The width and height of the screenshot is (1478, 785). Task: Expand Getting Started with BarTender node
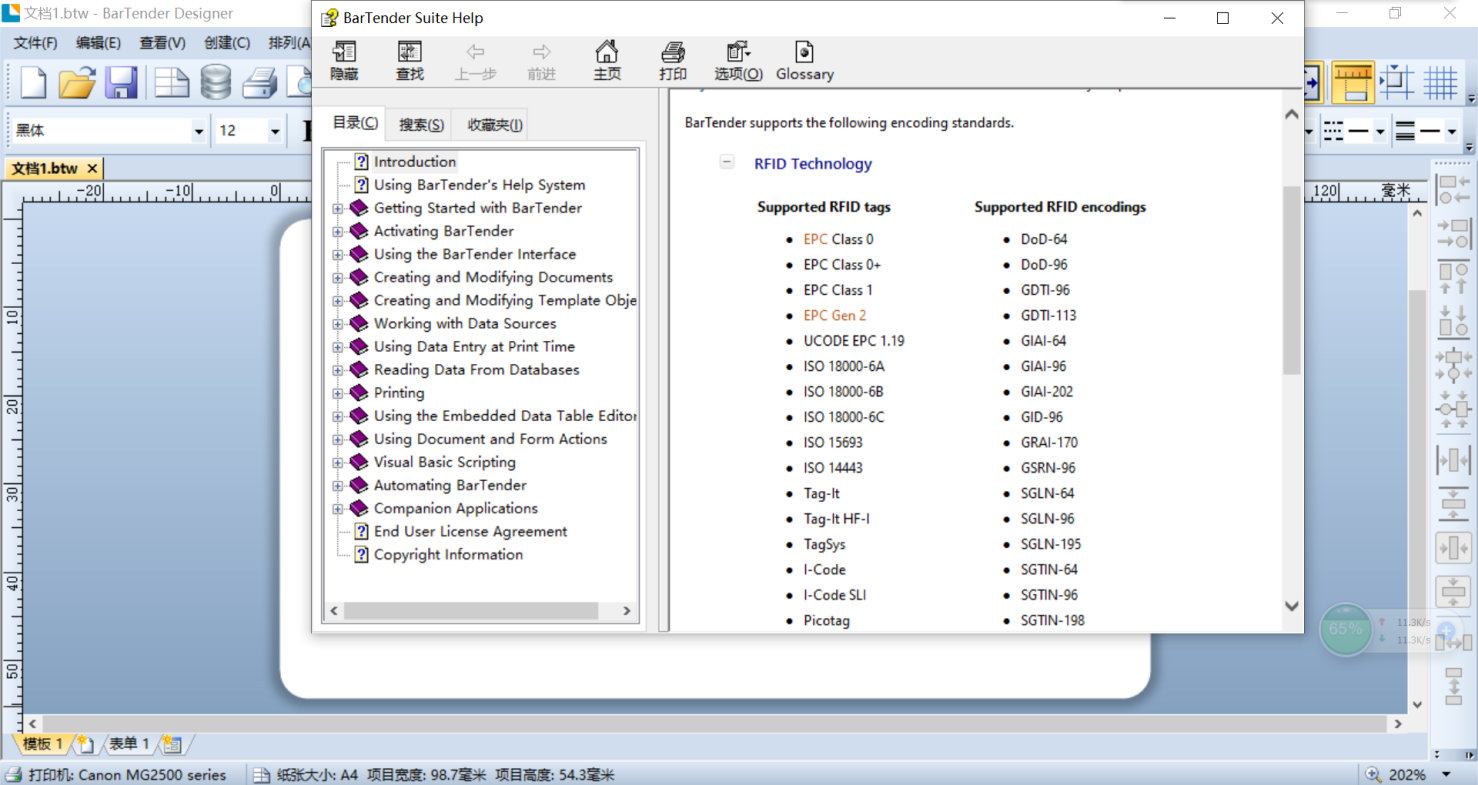coord(338,209)
